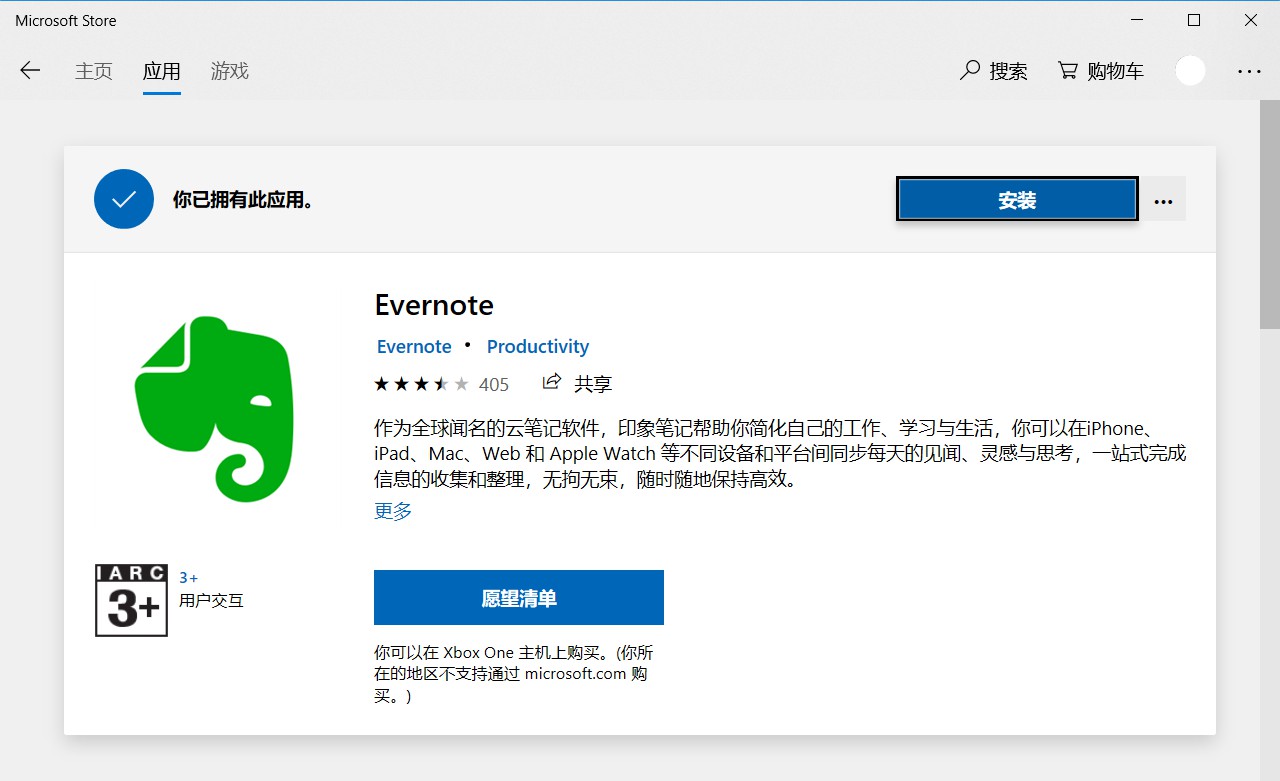Open the Evernote publisher link
This screenshot has height=781, width=1280.
pos(414,346)
